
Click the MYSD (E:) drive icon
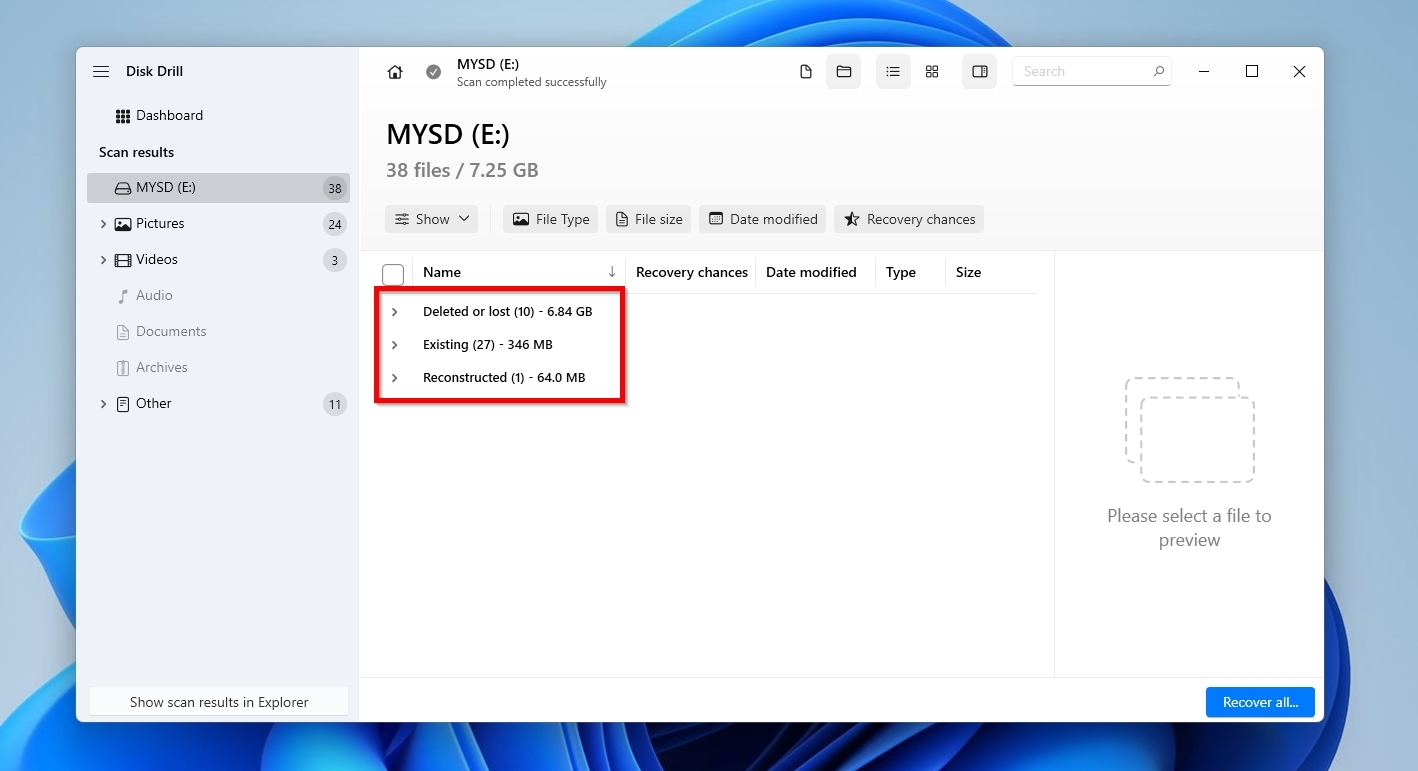(x=123, y=188)
